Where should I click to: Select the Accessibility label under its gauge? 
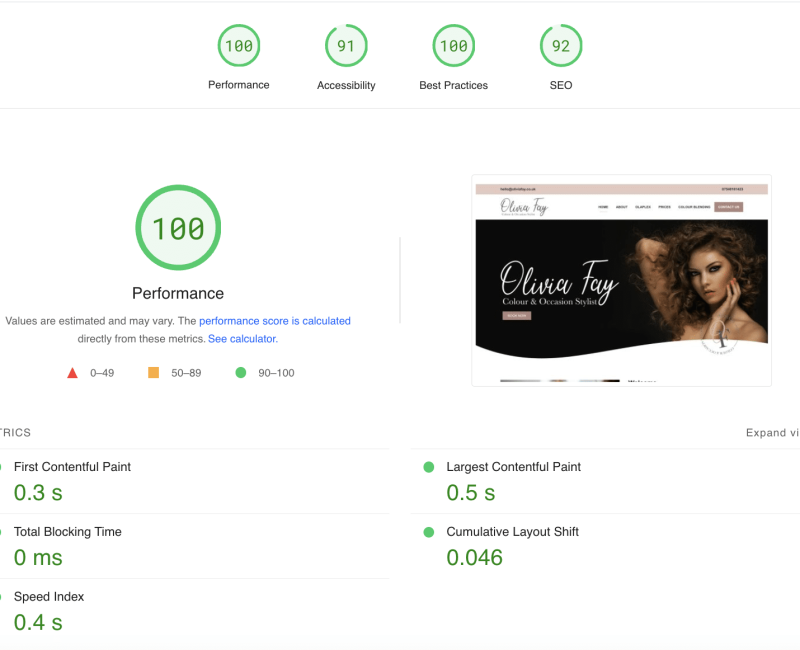pos(346,86)
